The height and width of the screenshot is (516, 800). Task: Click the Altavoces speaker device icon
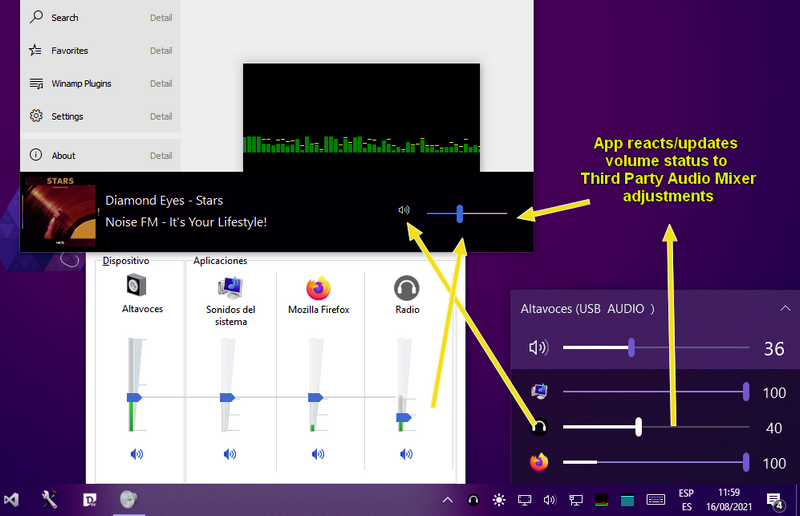136,285
